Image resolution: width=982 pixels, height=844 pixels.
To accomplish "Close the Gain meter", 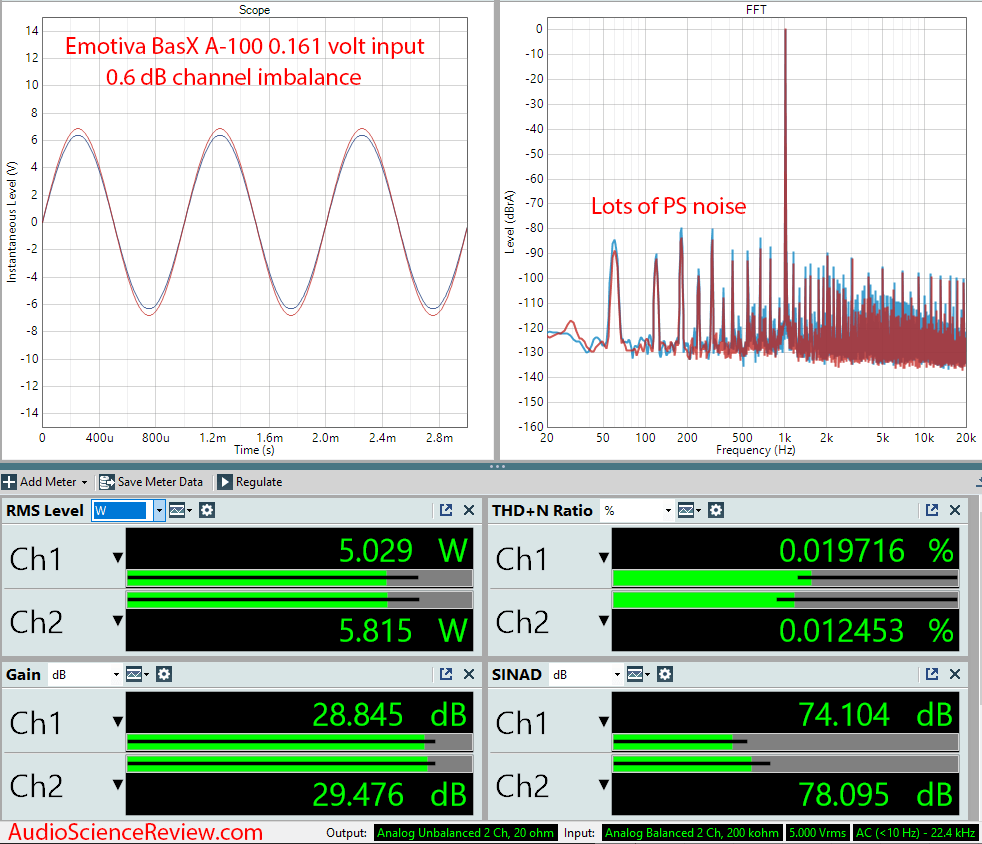I will pos(469,674).
